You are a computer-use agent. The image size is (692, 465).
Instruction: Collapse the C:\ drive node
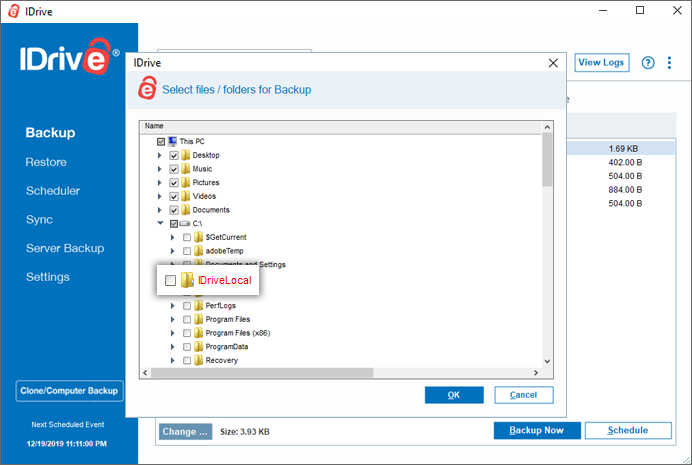tap(160, 223)
